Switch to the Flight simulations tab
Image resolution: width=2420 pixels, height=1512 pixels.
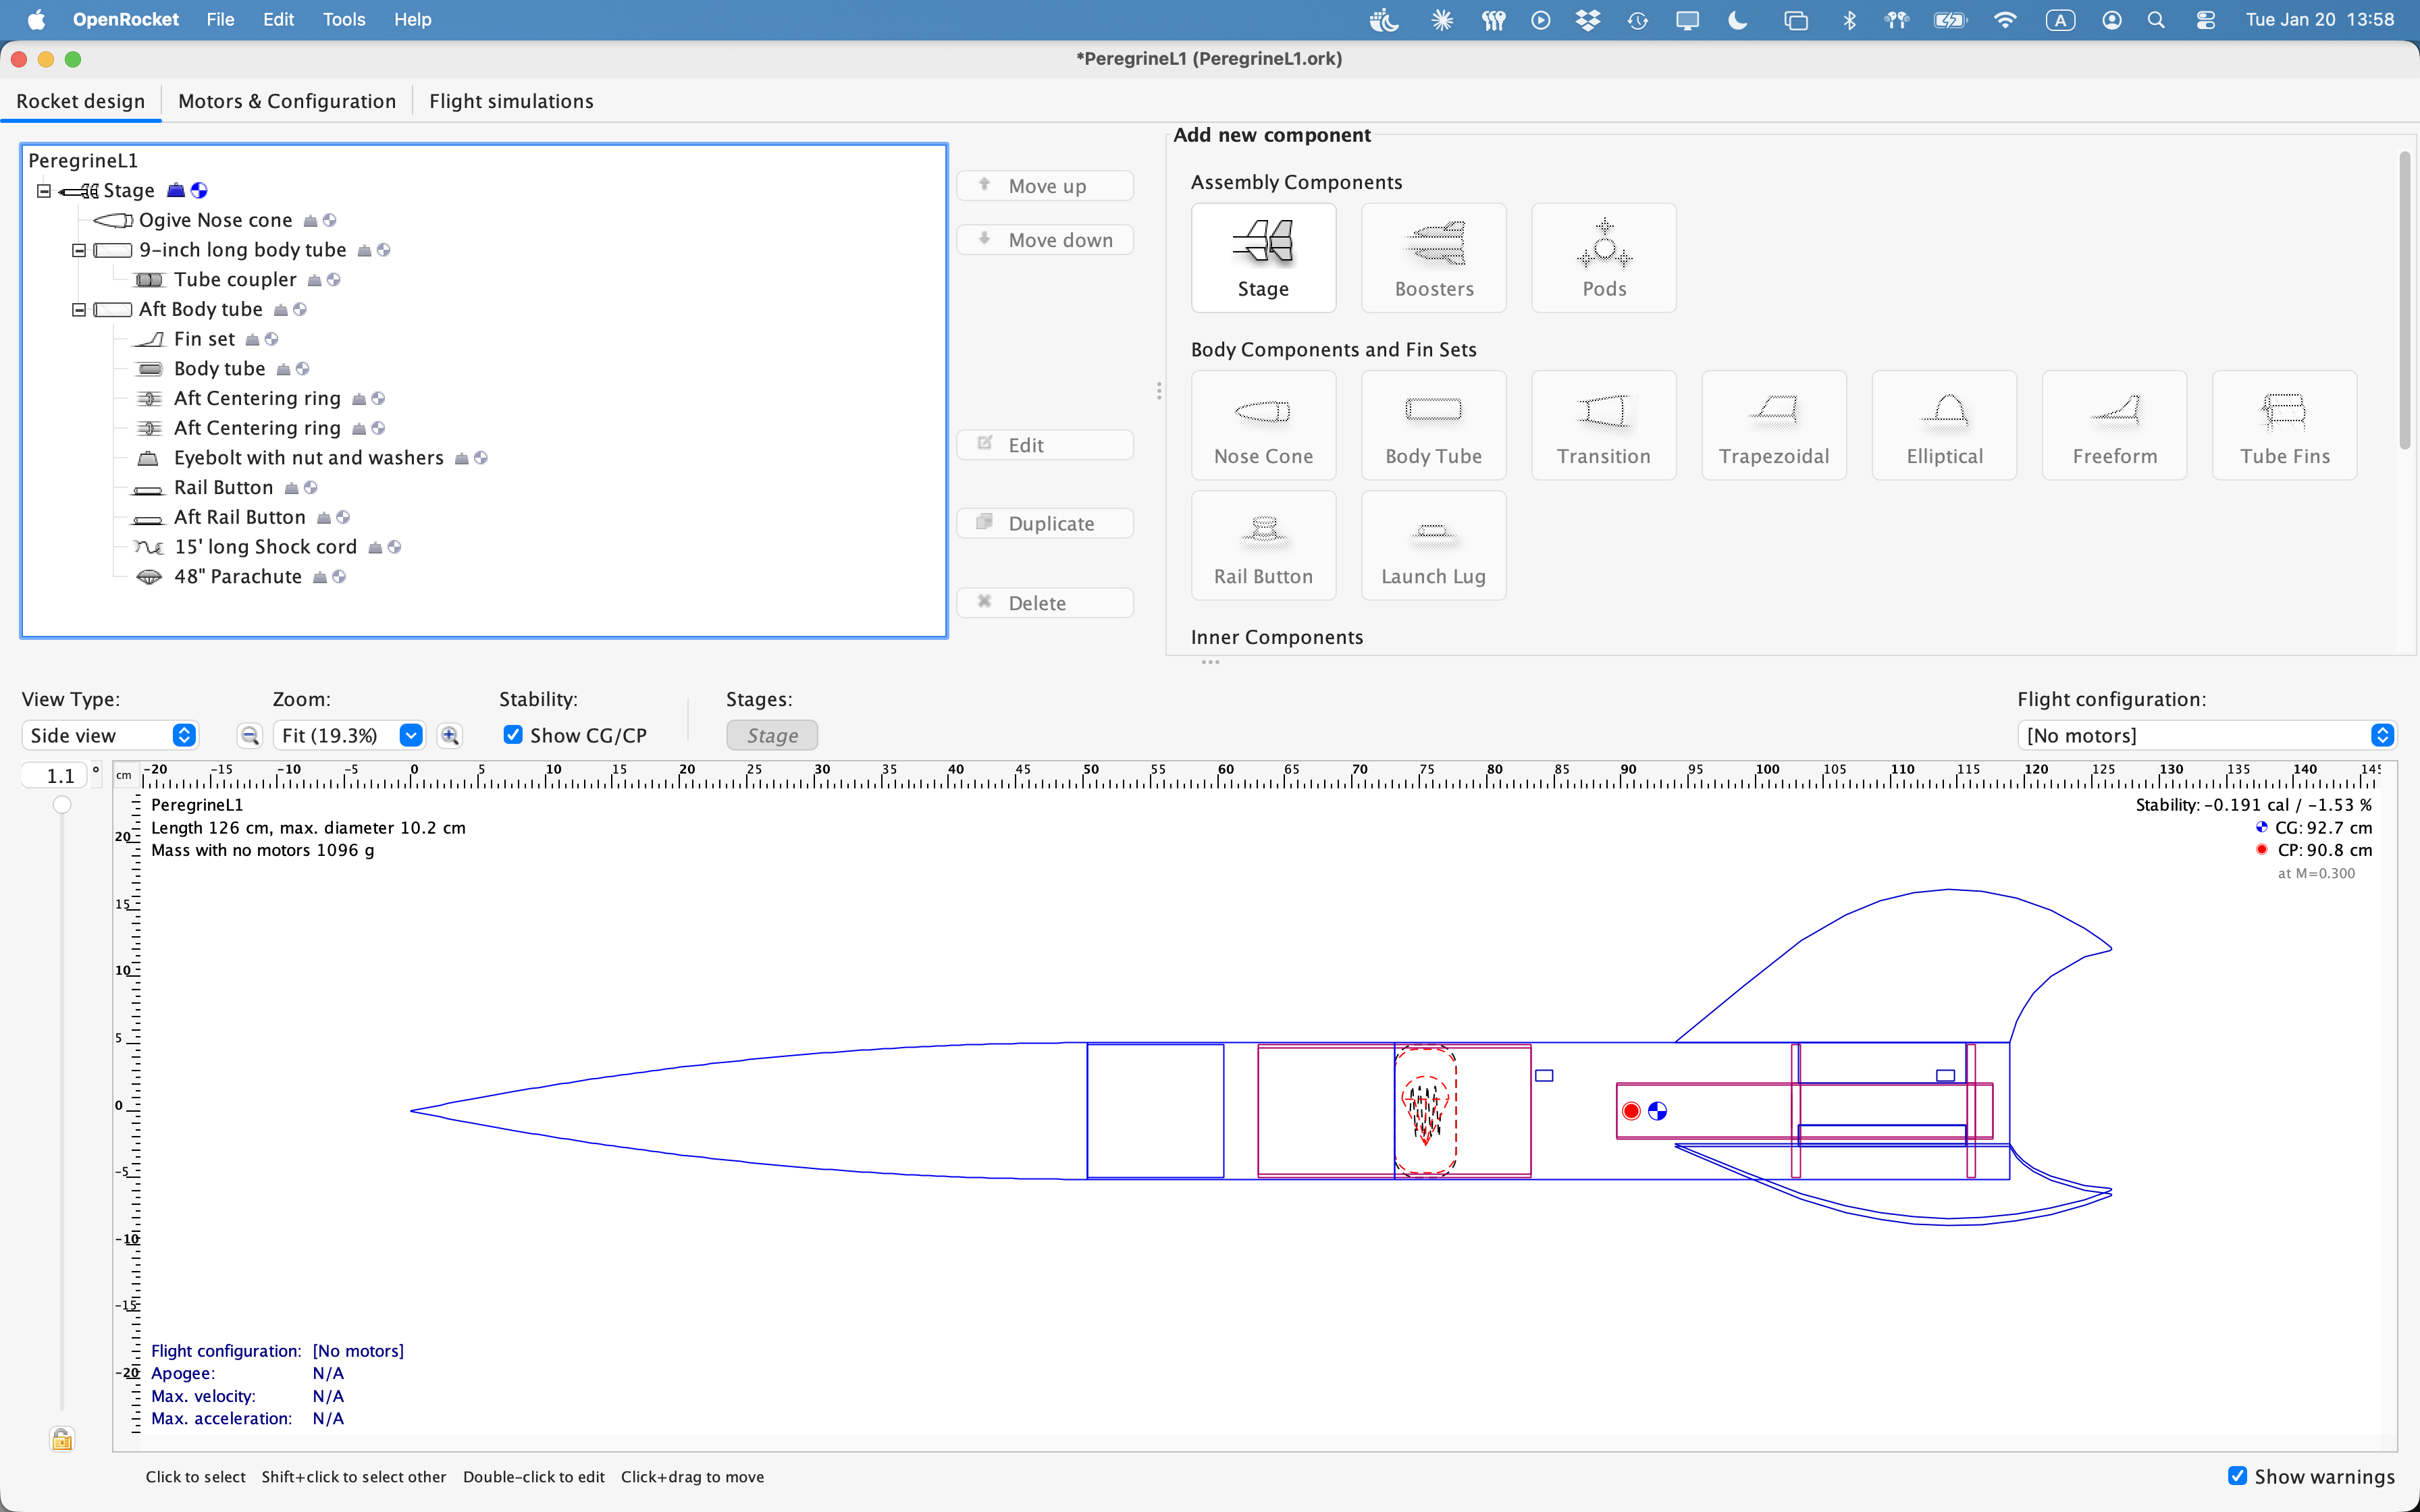(x=511, y=100)
